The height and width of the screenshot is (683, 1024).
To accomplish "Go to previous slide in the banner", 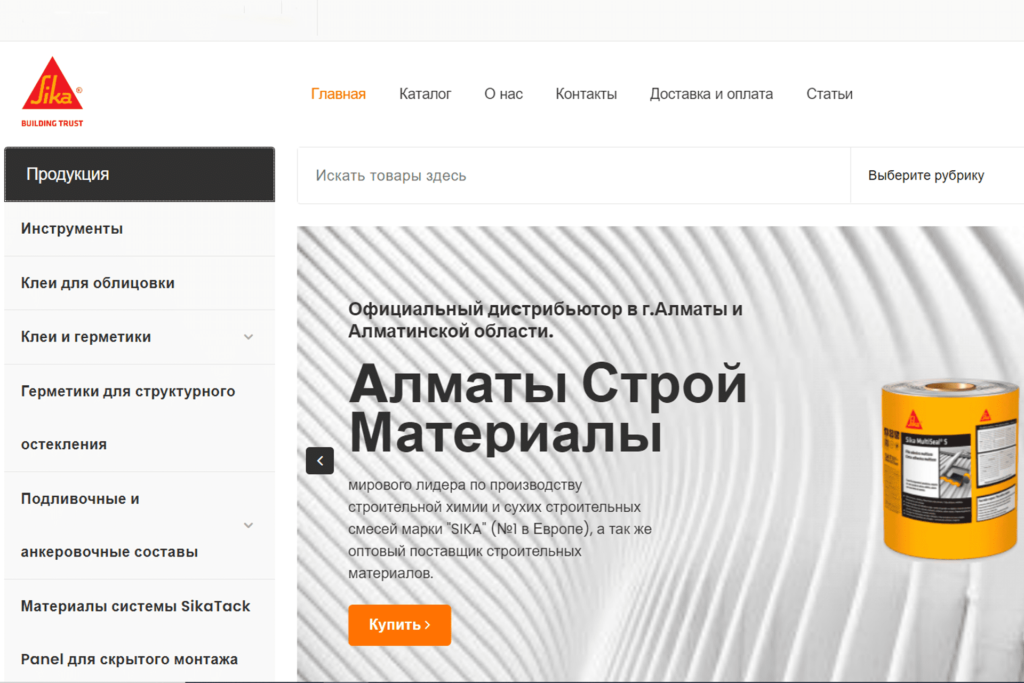I will point(320,461).
